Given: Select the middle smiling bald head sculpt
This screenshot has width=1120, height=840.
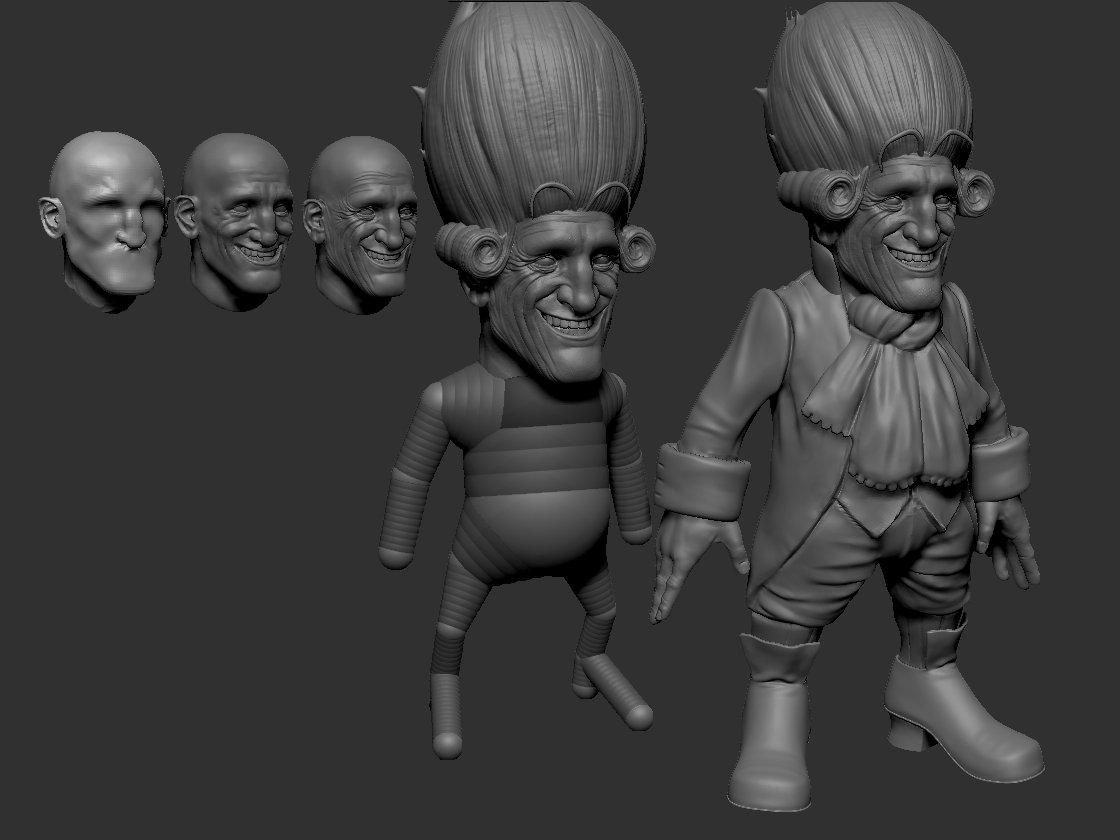Looking at the screenshot, I should click(235, 221).
